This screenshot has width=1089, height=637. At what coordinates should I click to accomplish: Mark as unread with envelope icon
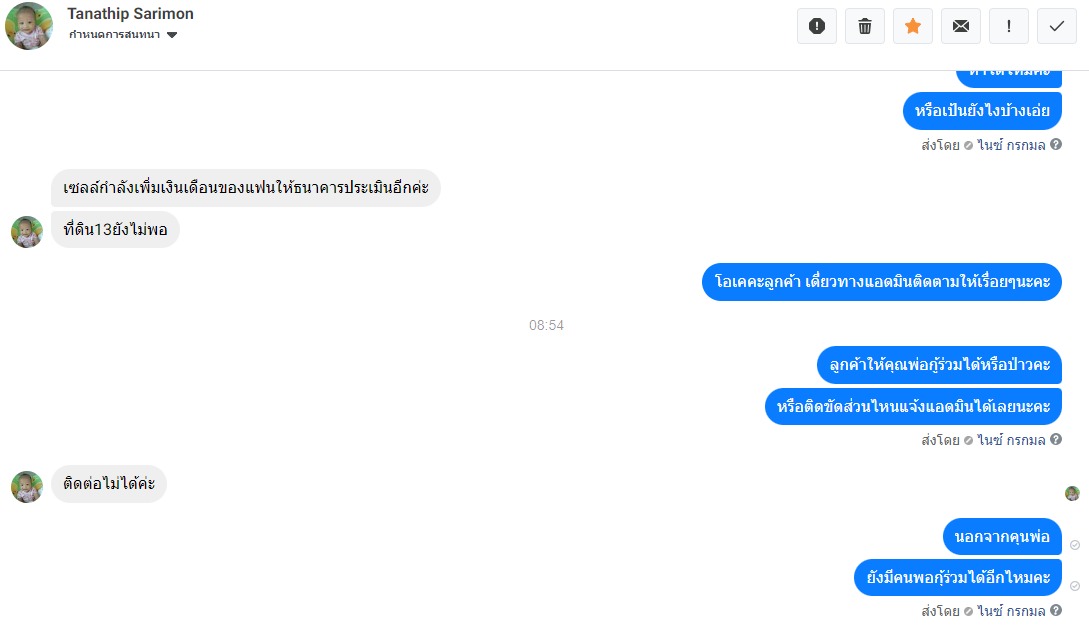[961, 26]
